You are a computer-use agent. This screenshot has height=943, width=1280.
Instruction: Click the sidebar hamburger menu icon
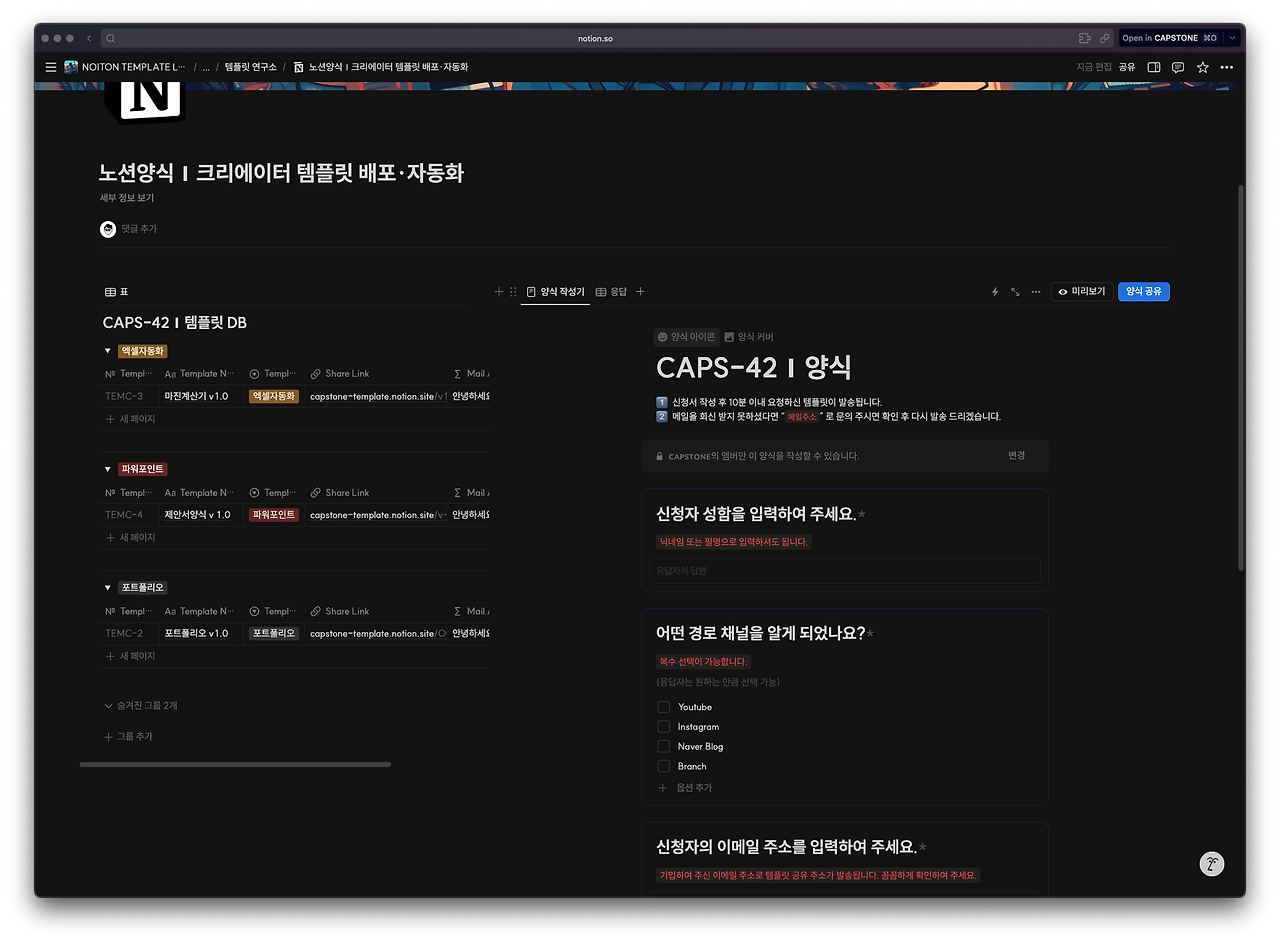(50, 67)
